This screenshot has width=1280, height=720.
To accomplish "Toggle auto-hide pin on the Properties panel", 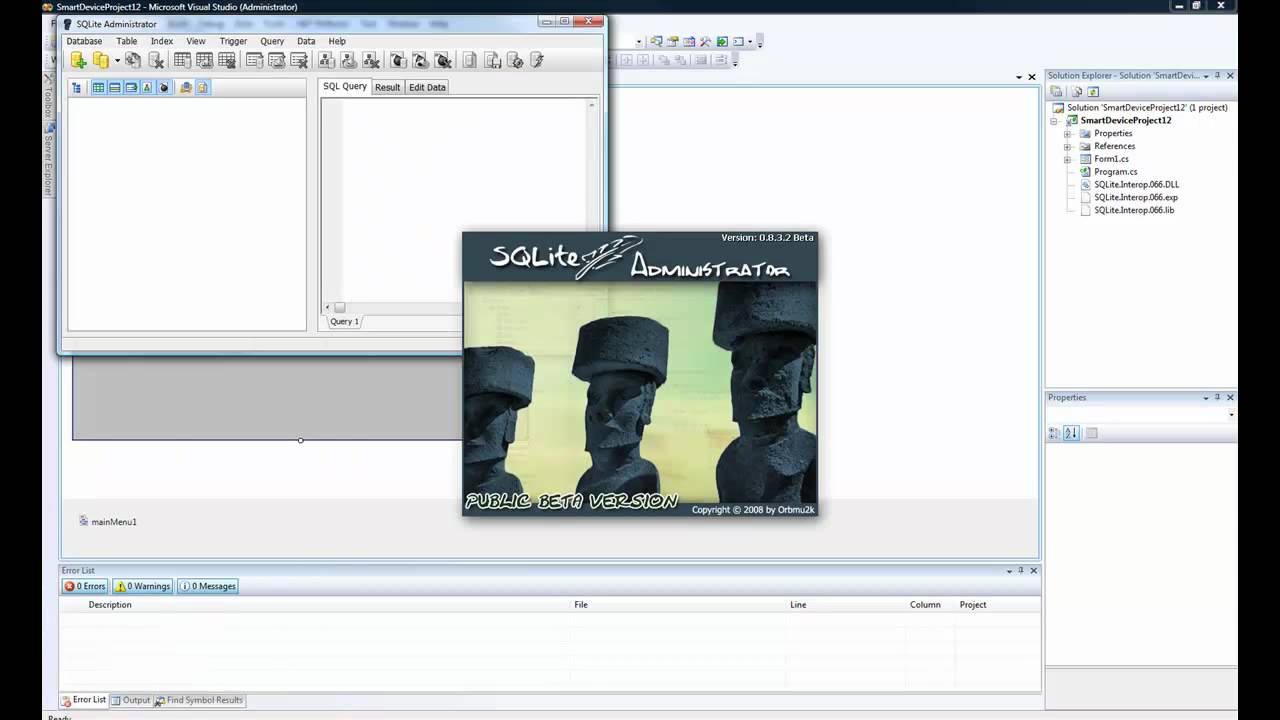I will tap(1218, 398).
